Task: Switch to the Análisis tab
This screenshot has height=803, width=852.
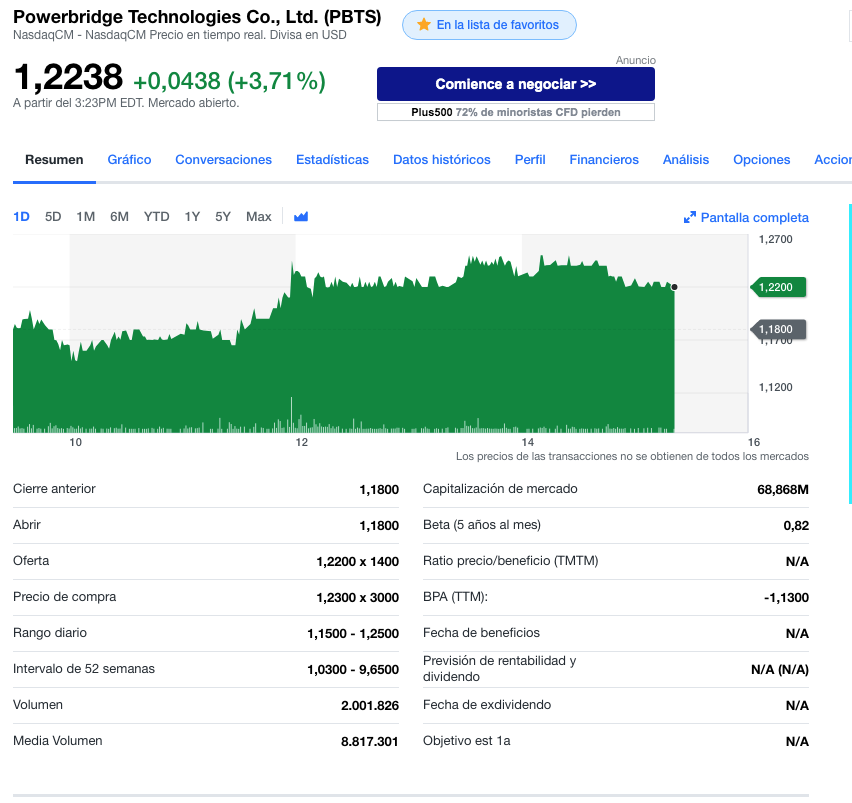Action: (686, 160)
